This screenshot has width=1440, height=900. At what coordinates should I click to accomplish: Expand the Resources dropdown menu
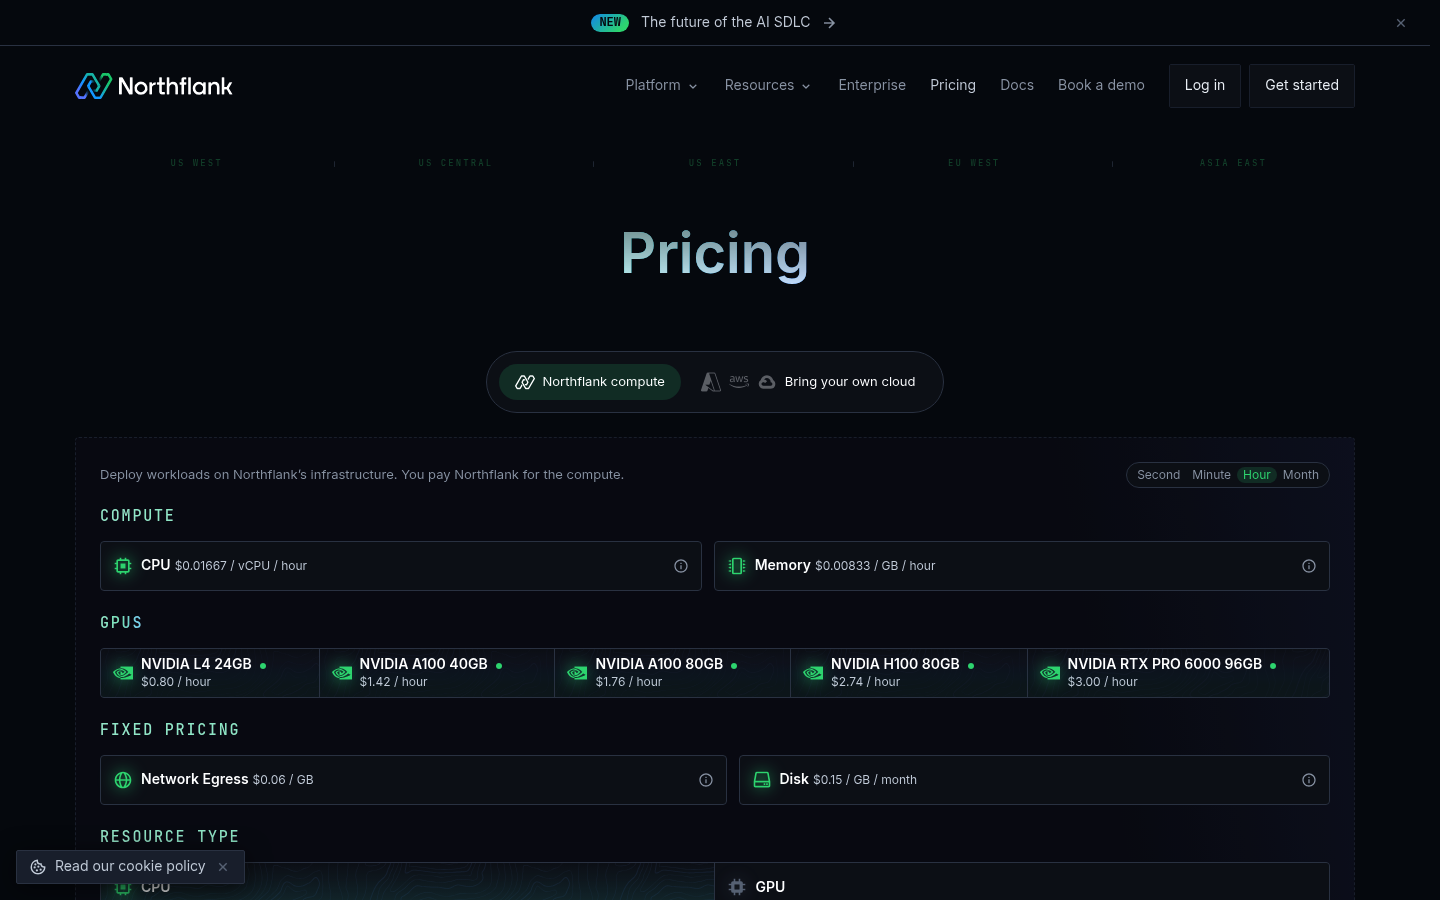point(768,86)
